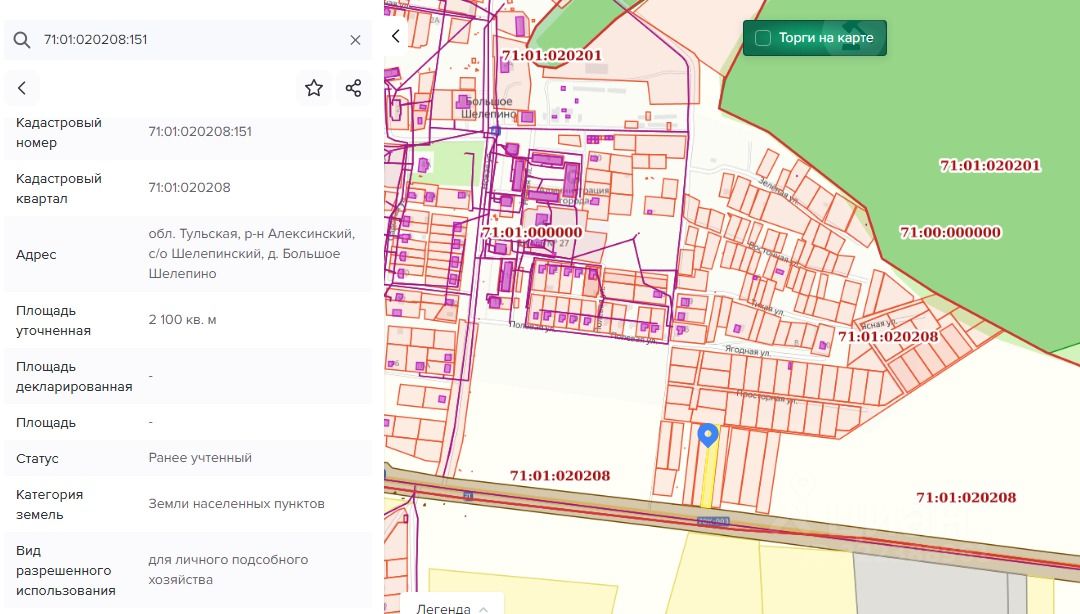Click the "Большое Шелепино" village label
This screenshot has height=614, width=1080.
pyautogui.click(x=488, y=107)
